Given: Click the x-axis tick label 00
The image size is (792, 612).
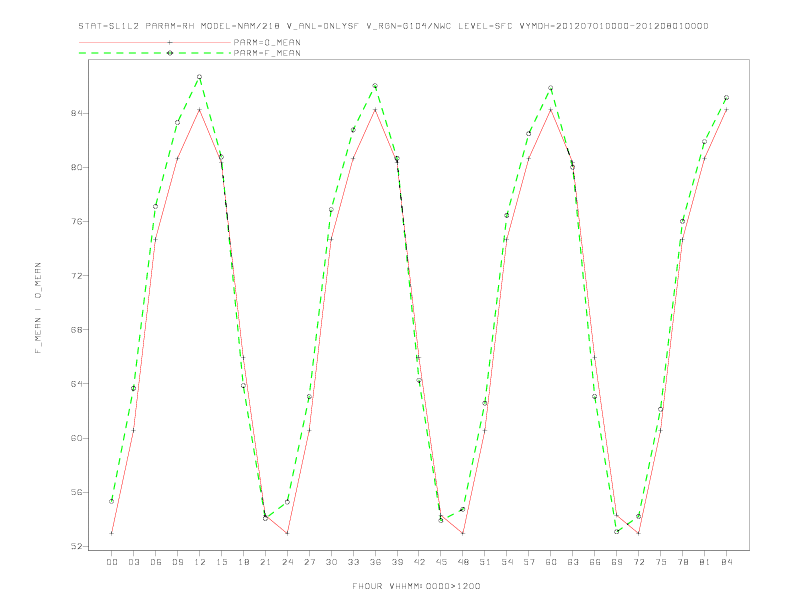Looking at the screenshot, I should [x=112, y=562].
